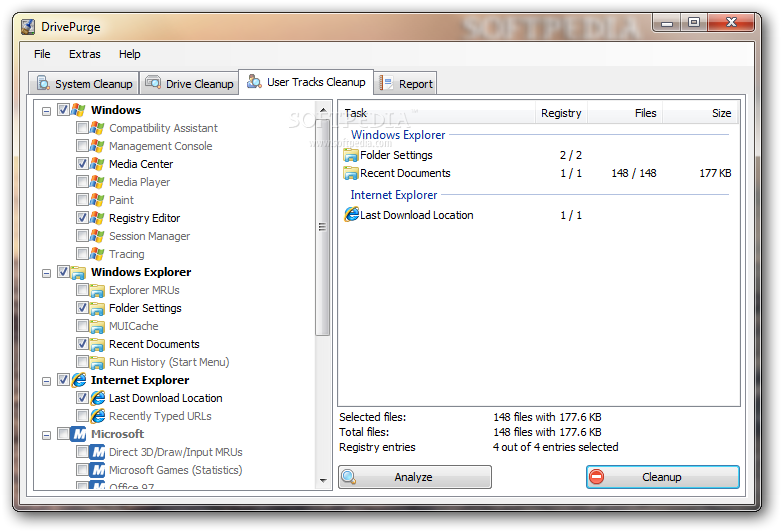Image resolution: width=782 pixels, height=532 pixels.
Task: Click the M icon next to Direct 3D/Draw/Input MRUs
Action: 98,452
